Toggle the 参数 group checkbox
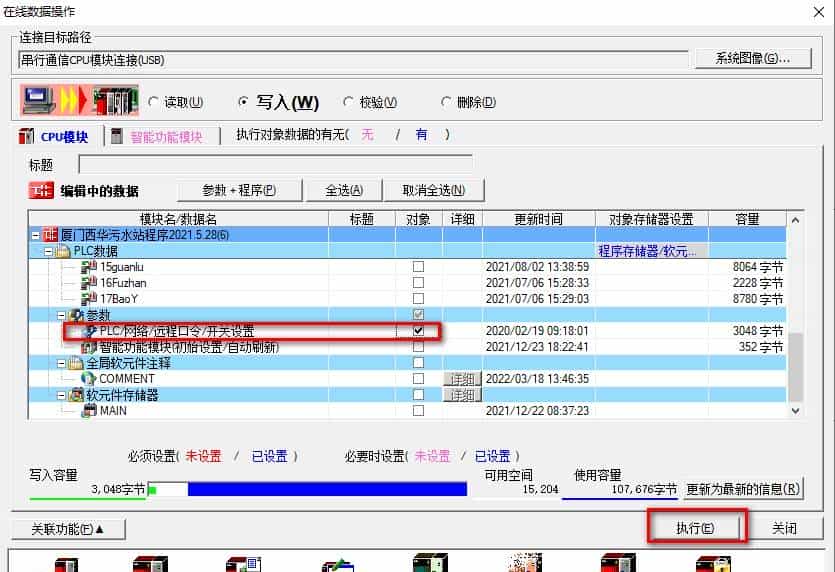The image size is (835, 572). [419, 314]
